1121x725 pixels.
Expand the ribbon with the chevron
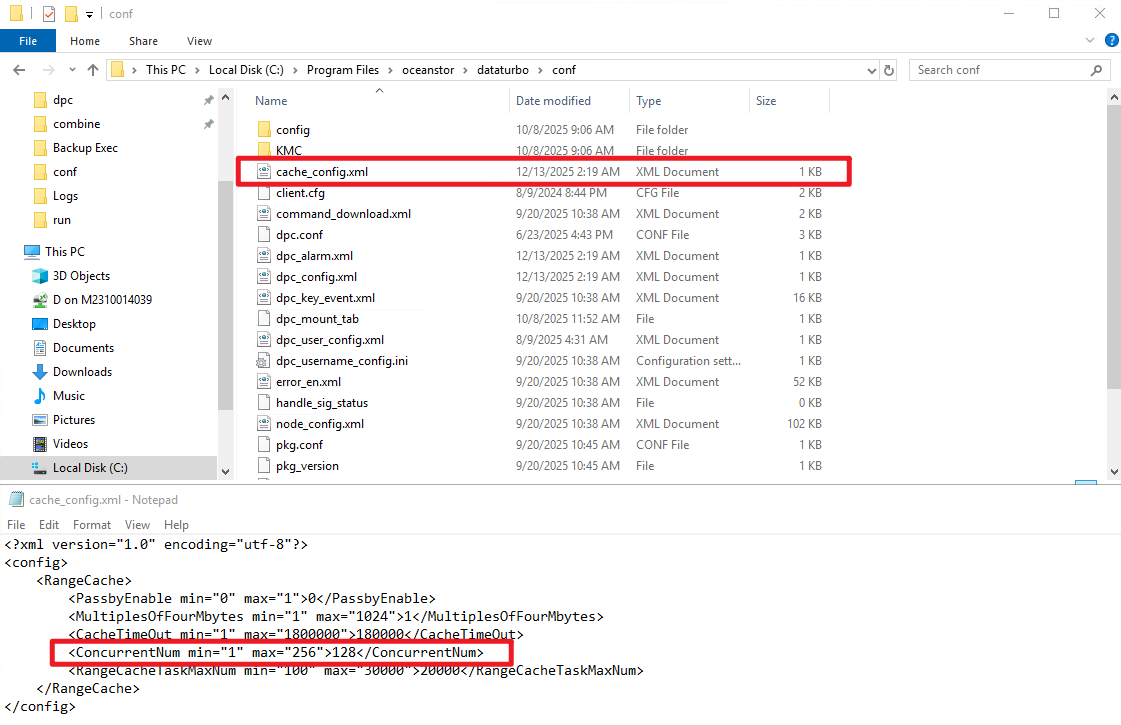pyautogui.click(x=1090, y=41)
